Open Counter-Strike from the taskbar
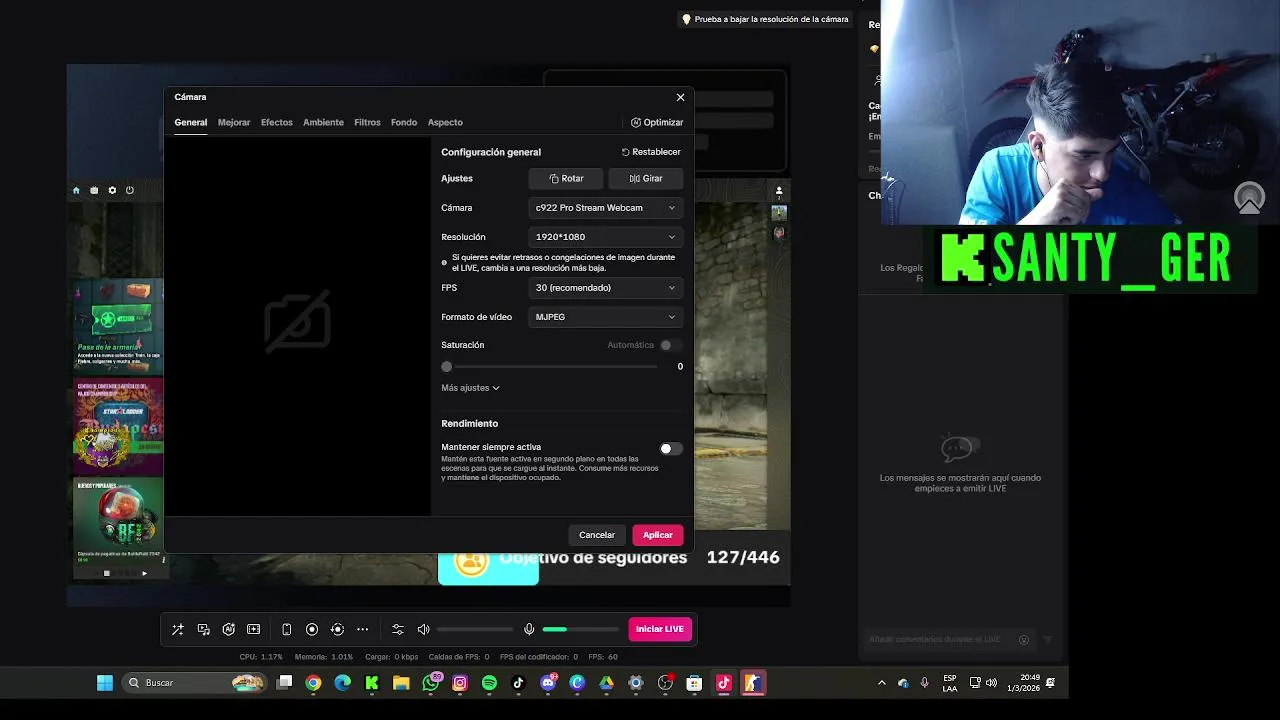Image resolution: width=1280 pixels, height=720 pixels. (x=753, y=683)
